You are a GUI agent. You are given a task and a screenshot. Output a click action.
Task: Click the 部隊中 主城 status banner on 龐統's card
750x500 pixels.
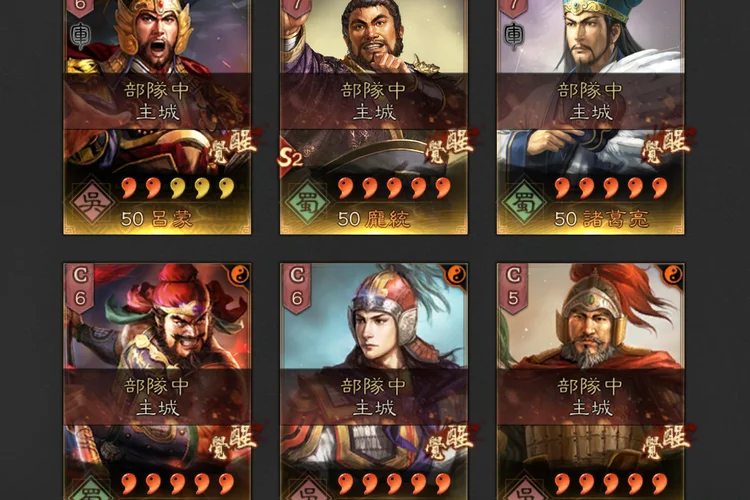pyautogui.click(x=374, y=101)
